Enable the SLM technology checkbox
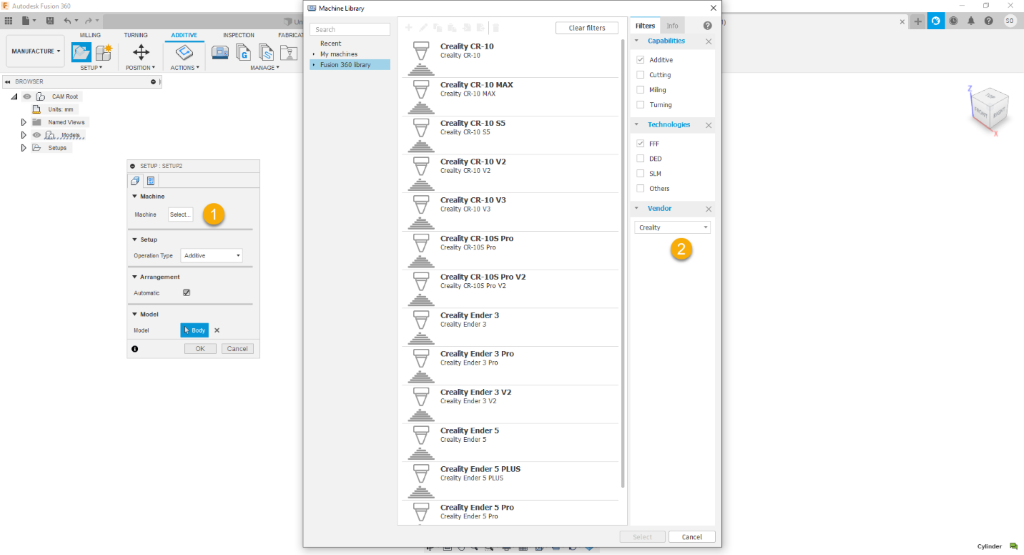The image size is (1024, 555). click(640, 173)
